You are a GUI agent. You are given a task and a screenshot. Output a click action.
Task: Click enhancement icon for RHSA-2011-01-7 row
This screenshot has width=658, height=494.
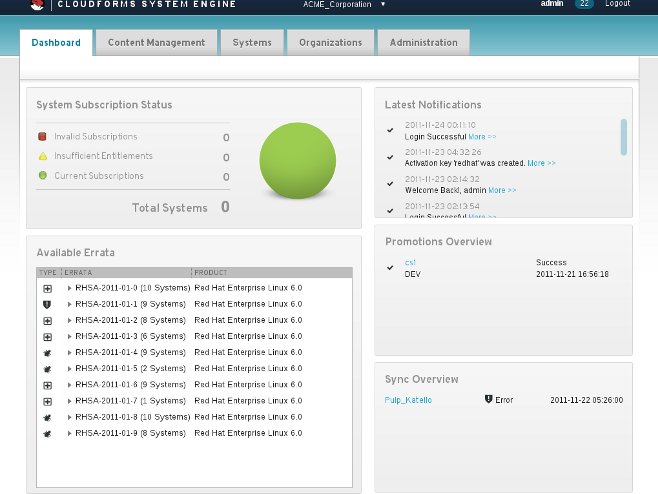(47, 402)
